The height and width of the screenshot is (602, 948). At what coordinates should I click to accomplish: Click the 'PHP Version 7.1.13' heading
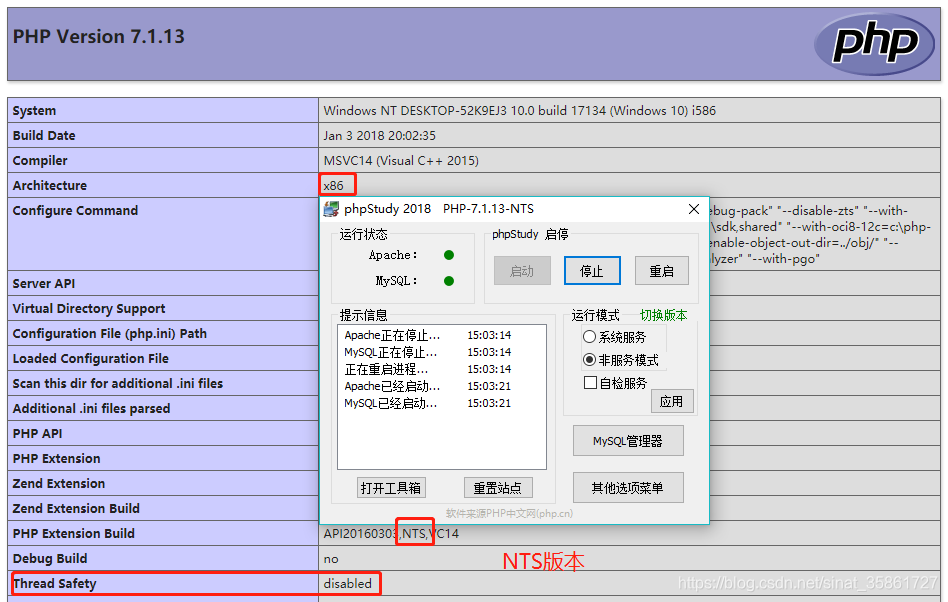99,37
